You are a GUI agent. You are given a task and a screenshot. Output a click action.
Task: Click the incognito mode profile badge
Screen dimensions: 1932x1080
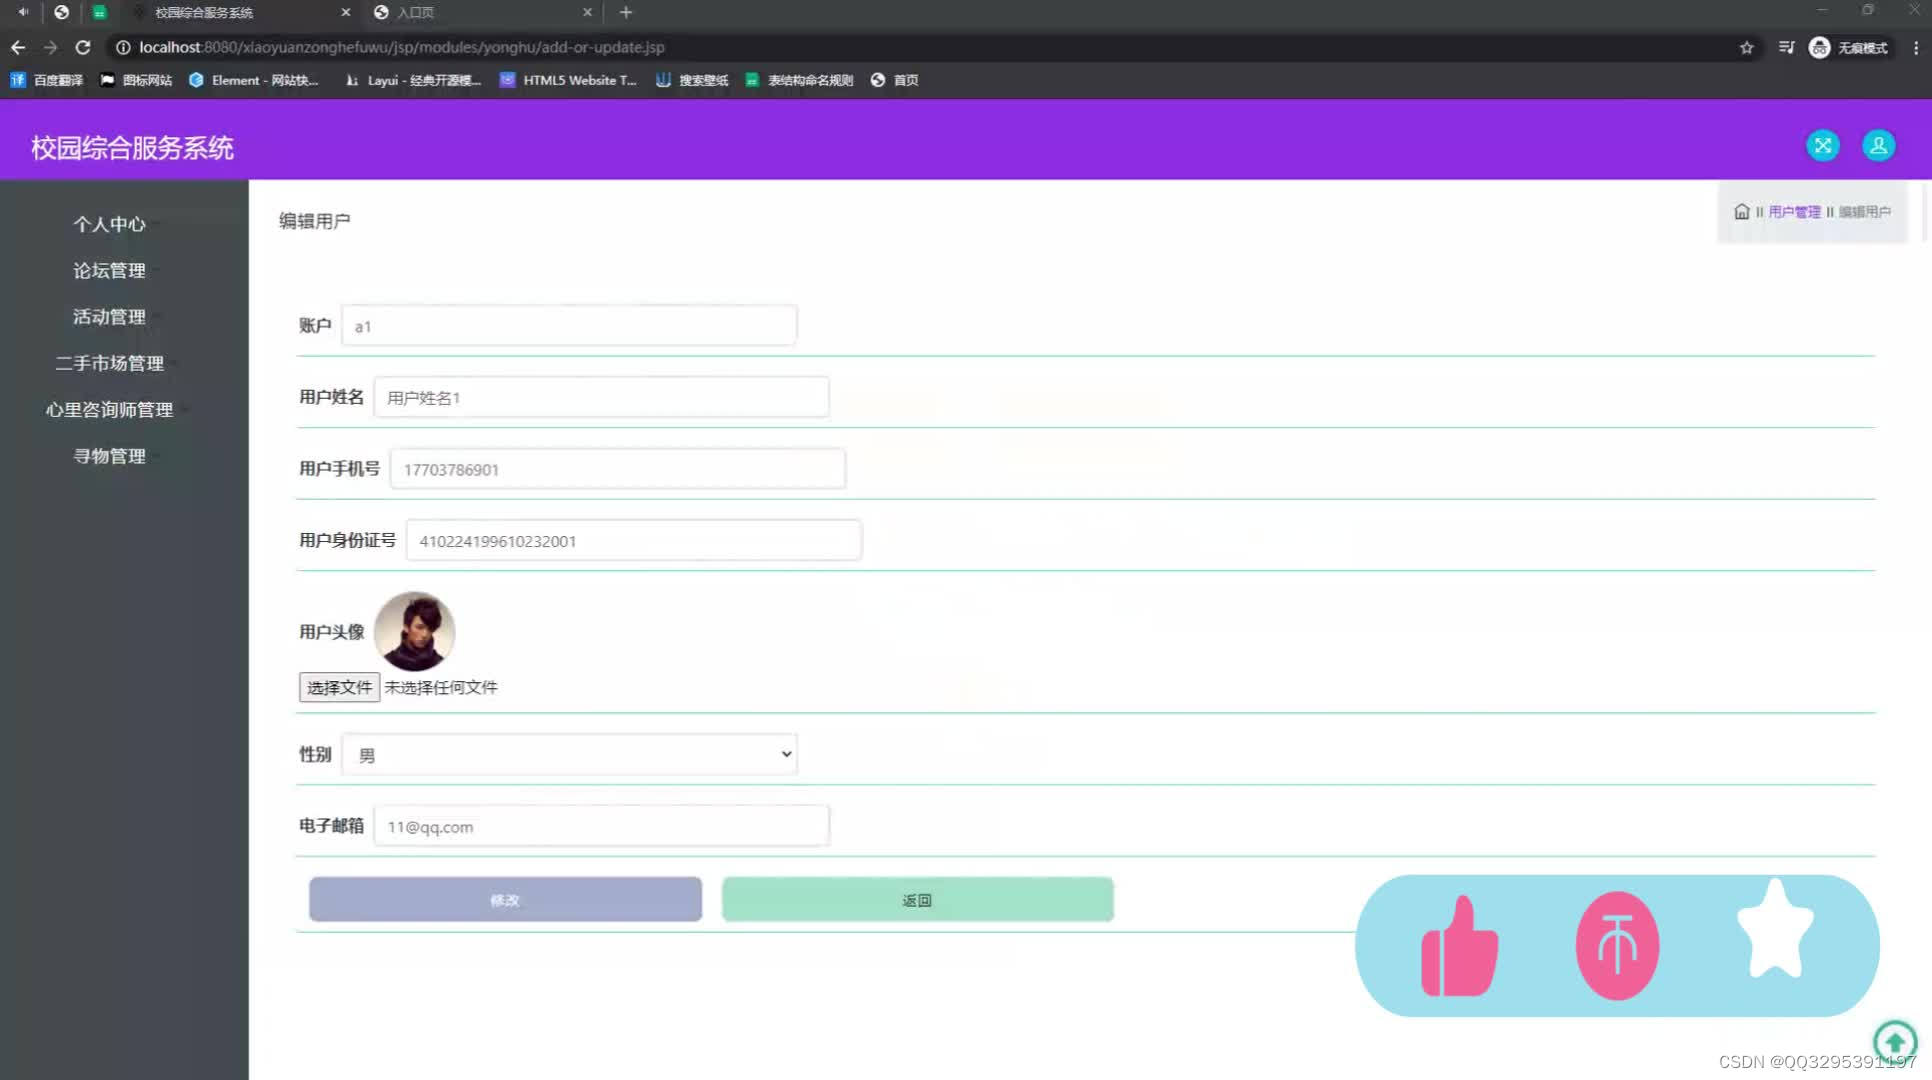click(x=1848, y=47)
